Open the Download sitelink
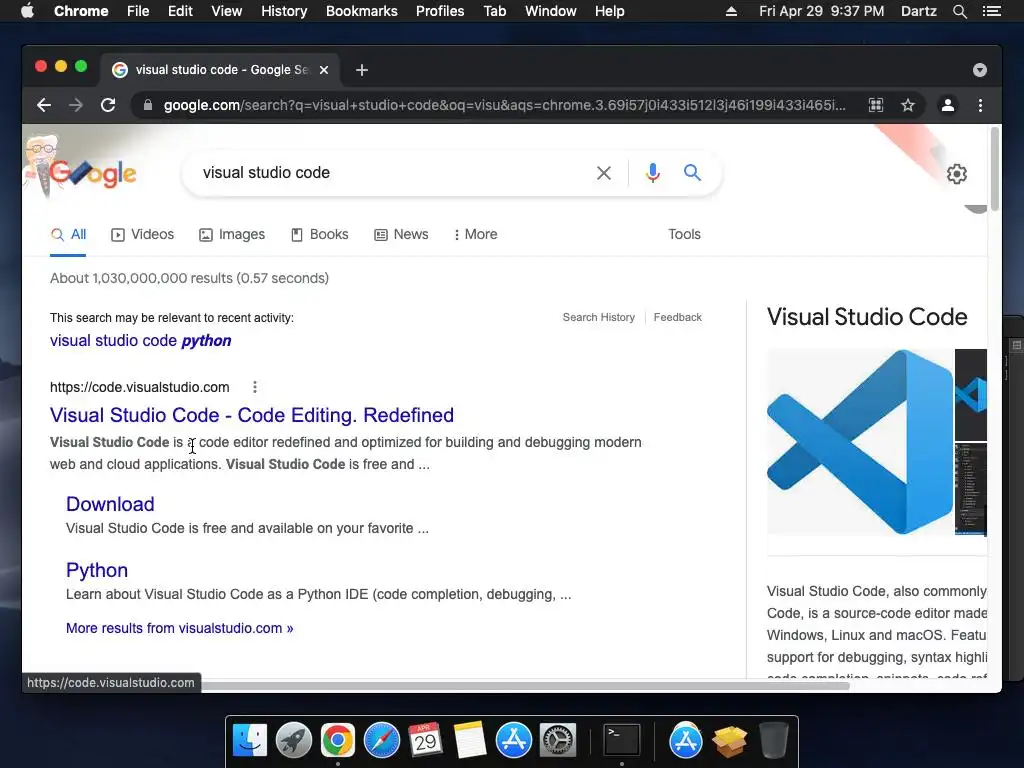1024x768 pixels. coord(110,504)
